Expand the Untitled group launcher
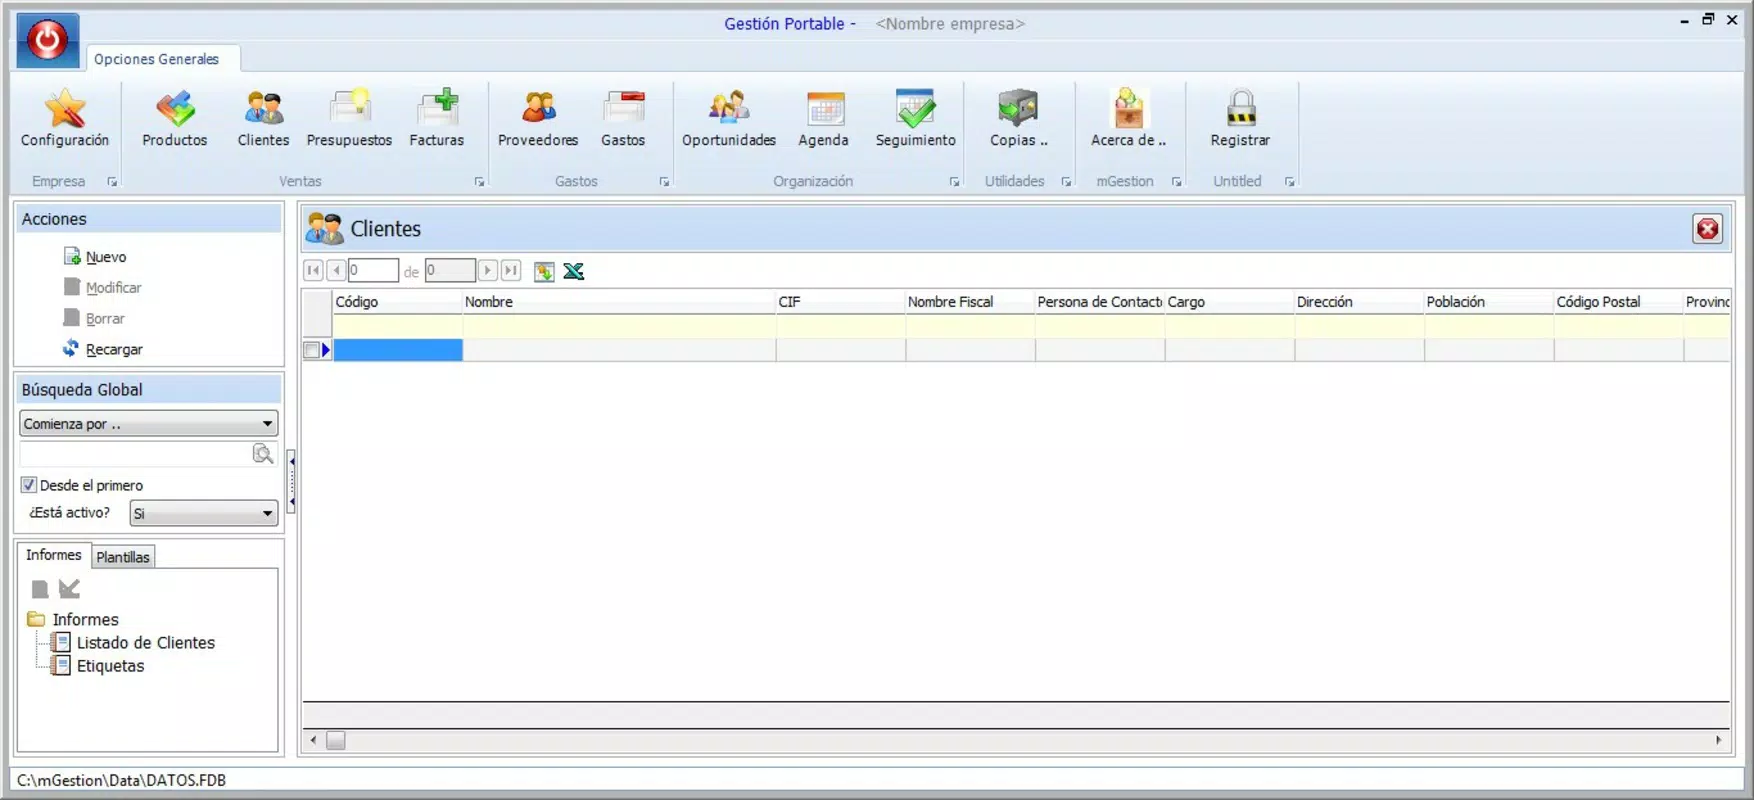The image size is (1754, 800). coord(1289,182)
